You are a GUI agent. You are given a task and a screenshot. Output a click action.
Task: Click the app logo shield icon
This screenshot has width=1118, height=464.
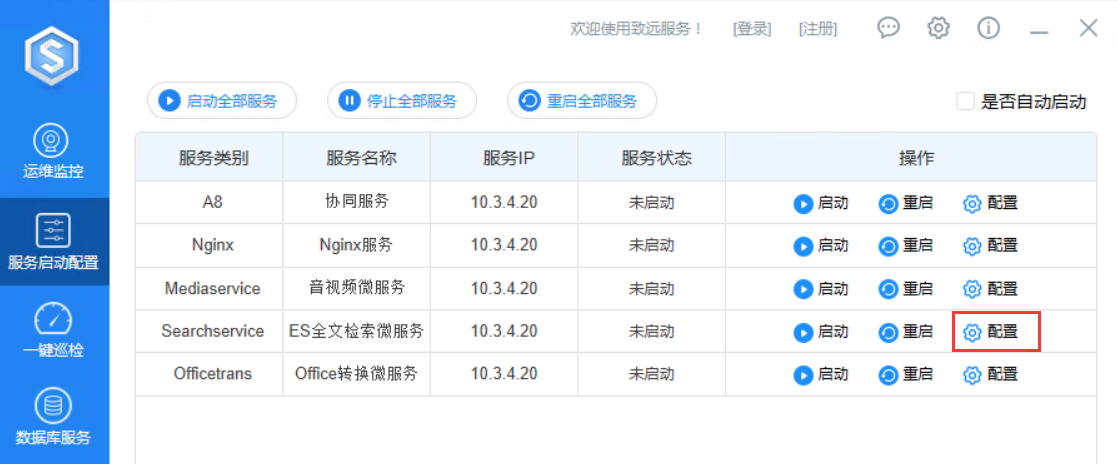[53, 57]
